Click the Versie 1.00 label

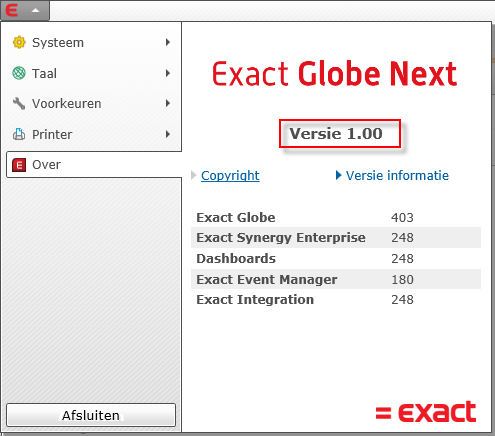pos(336,134)
